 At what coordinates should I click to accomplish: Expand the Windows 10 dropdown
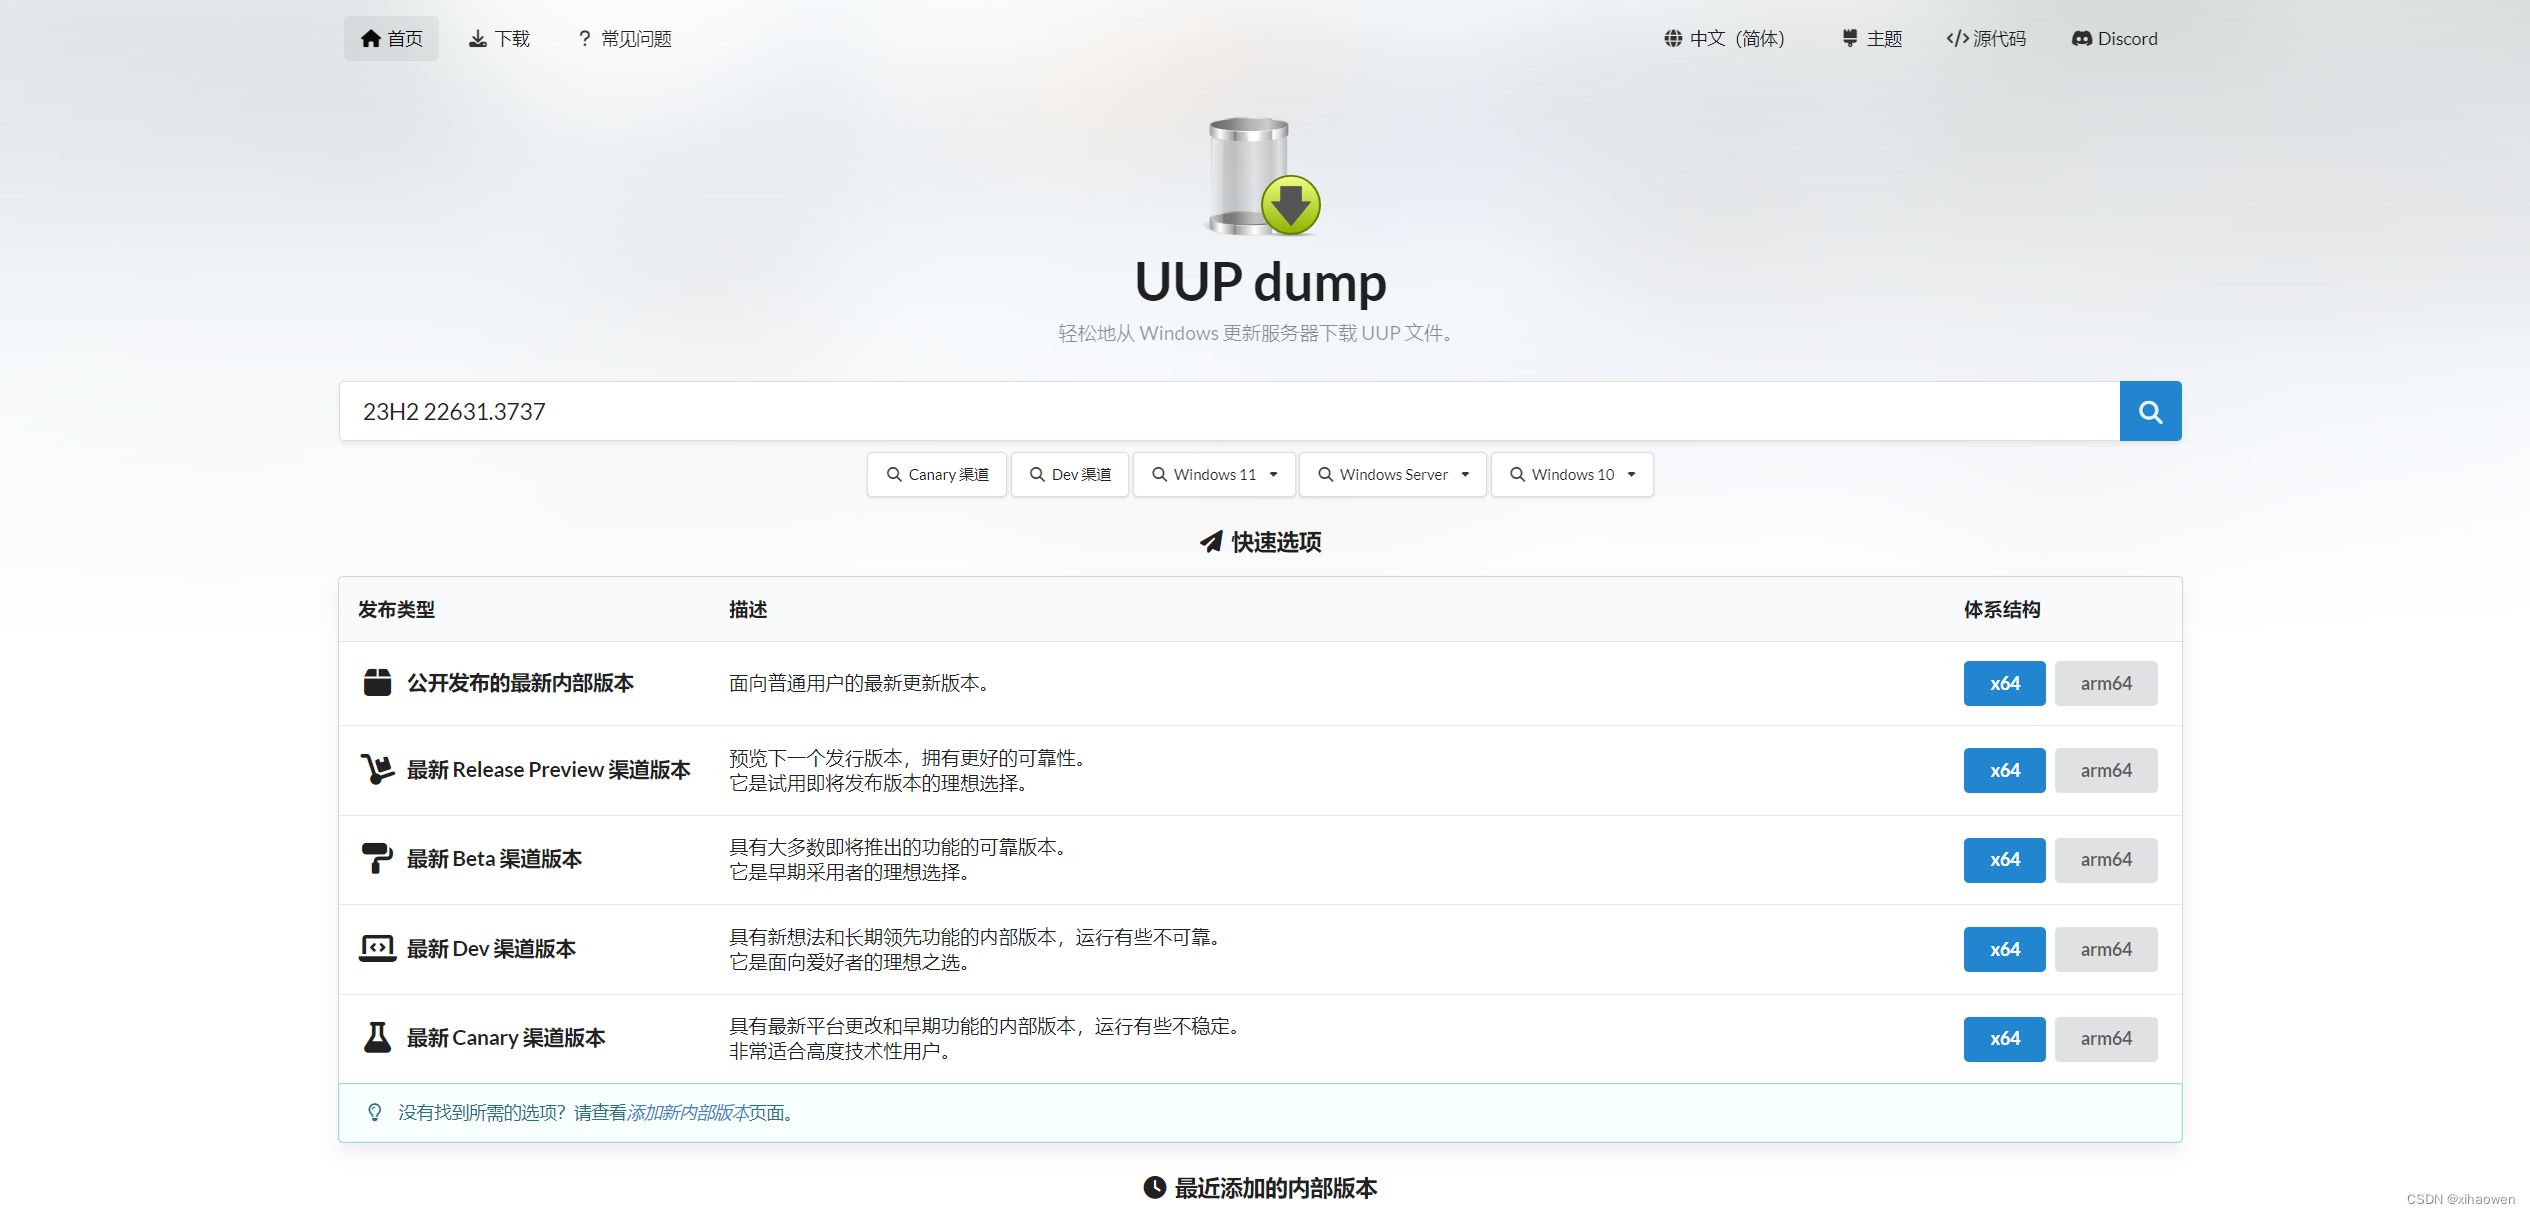(x=1572, y=474)
